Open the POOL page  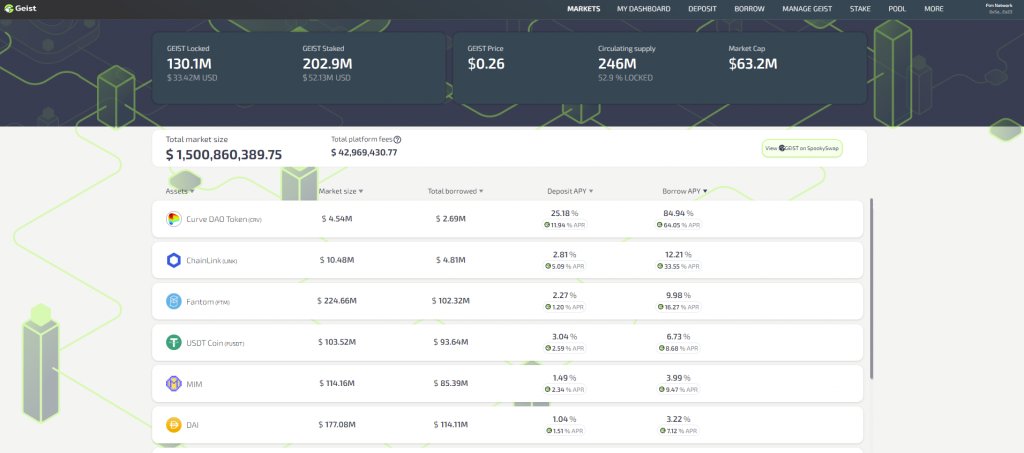[x=897, y=9]
